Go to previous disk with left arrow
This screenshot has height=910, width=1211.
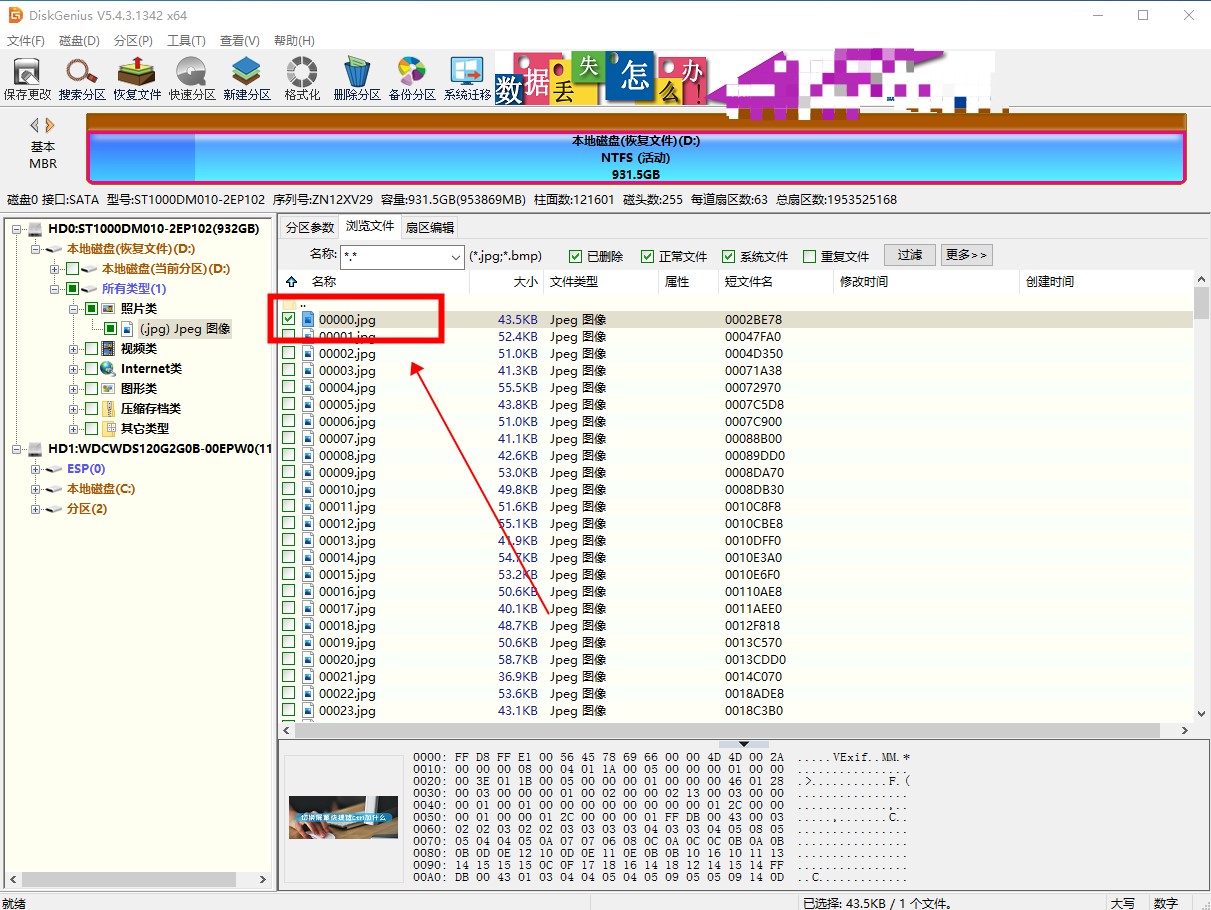34,126
